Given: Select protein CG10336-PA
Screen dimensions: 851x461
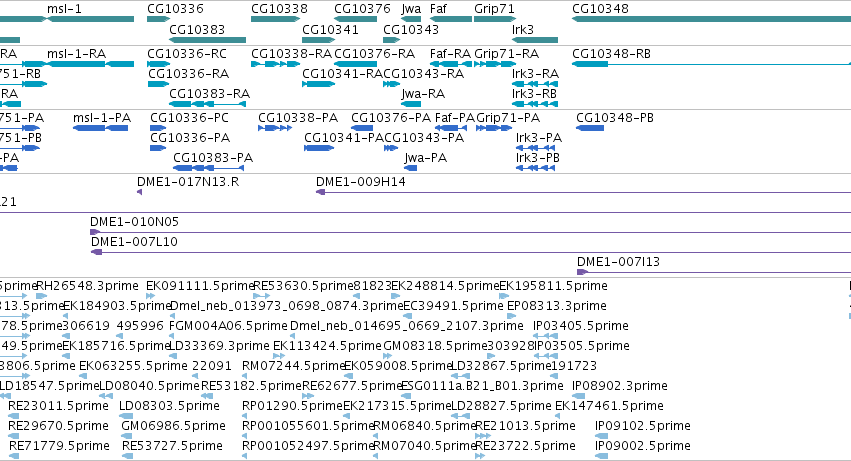Looking at the screenshot, I should coord(158,148).
